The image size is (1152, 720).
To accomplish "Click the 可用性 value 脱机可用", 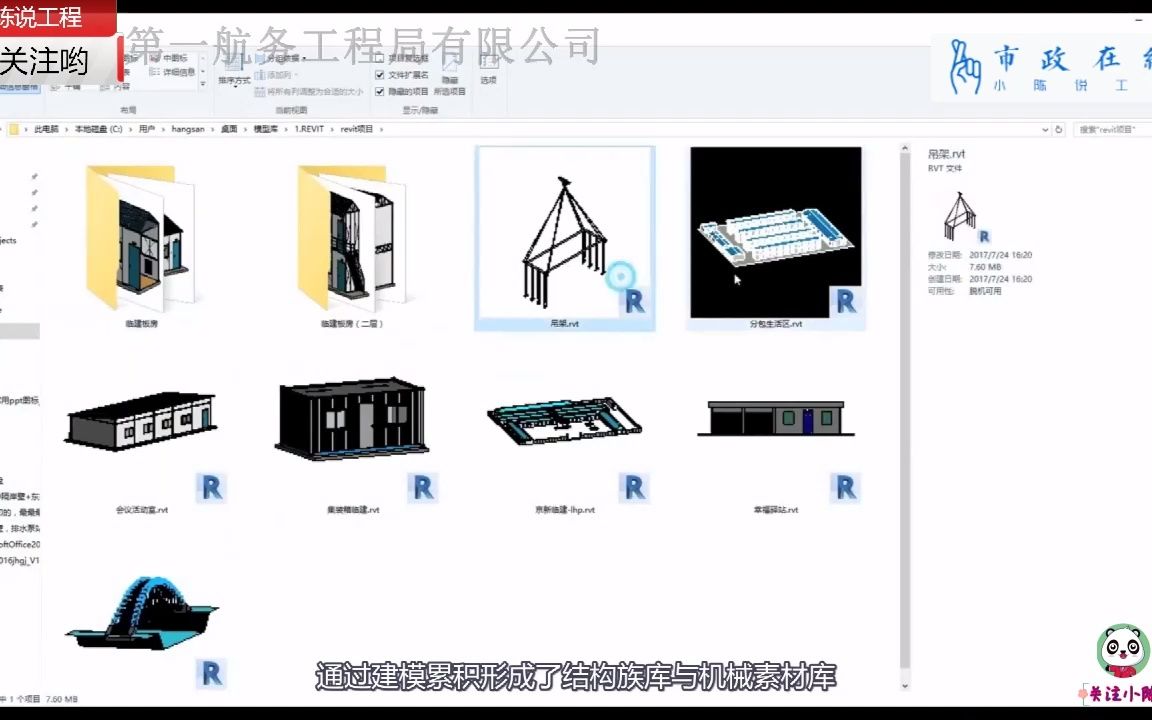I will (x=984, y=291).
